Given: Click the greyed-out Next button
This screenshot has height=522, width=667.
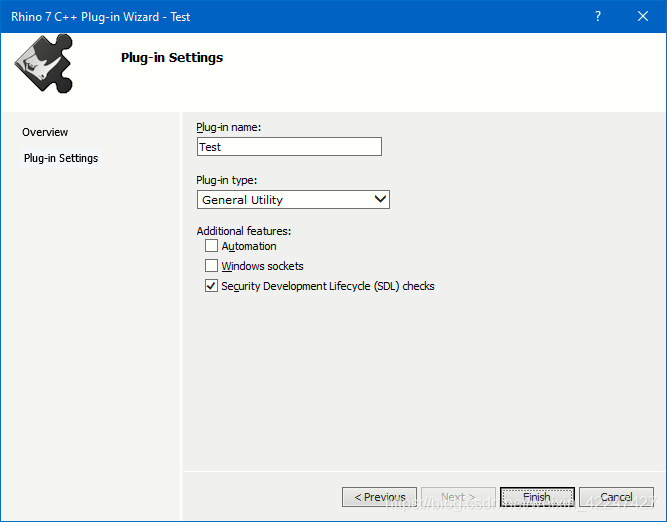Looking at the screenshot, I should pos(458,497).
